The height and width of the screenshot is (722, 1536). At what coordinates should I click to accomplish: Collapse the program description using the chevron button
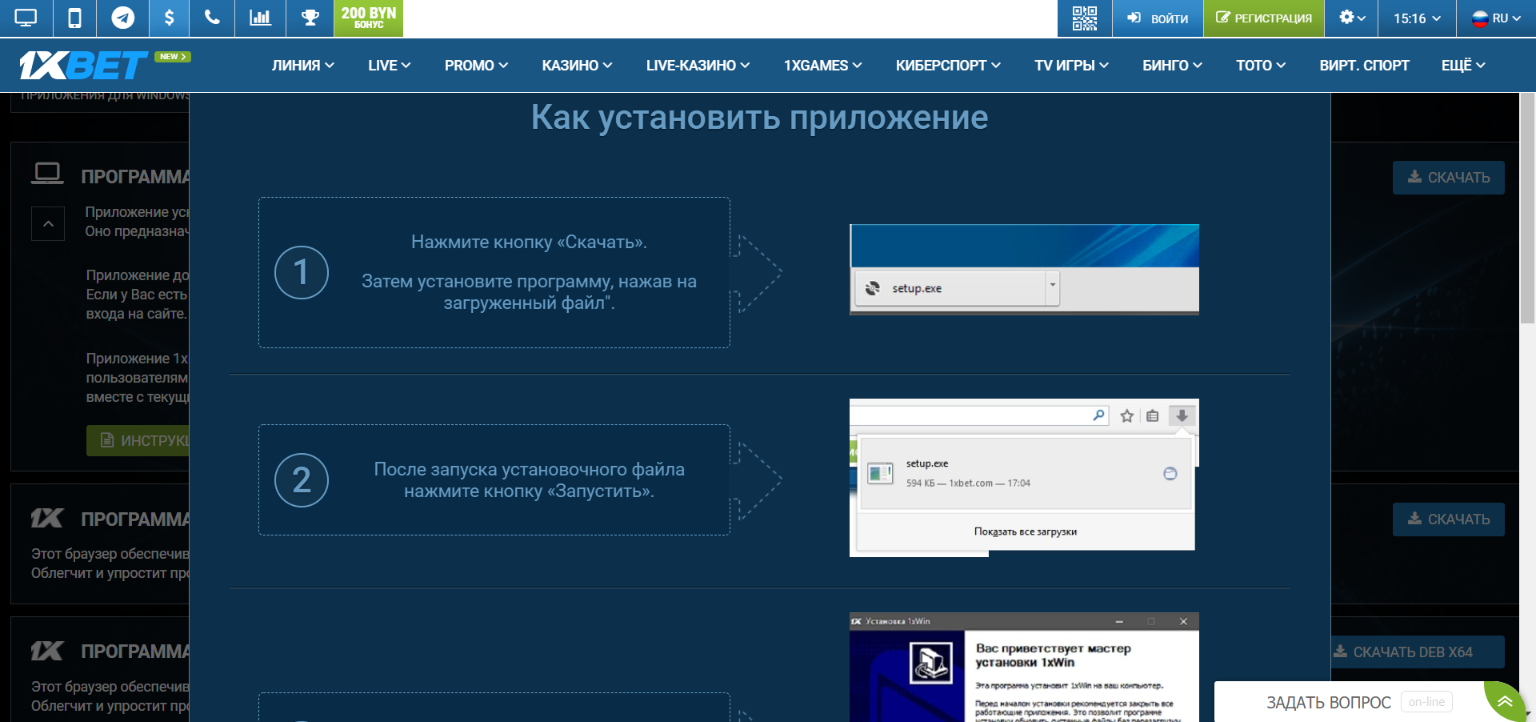[x=48, y=223]
